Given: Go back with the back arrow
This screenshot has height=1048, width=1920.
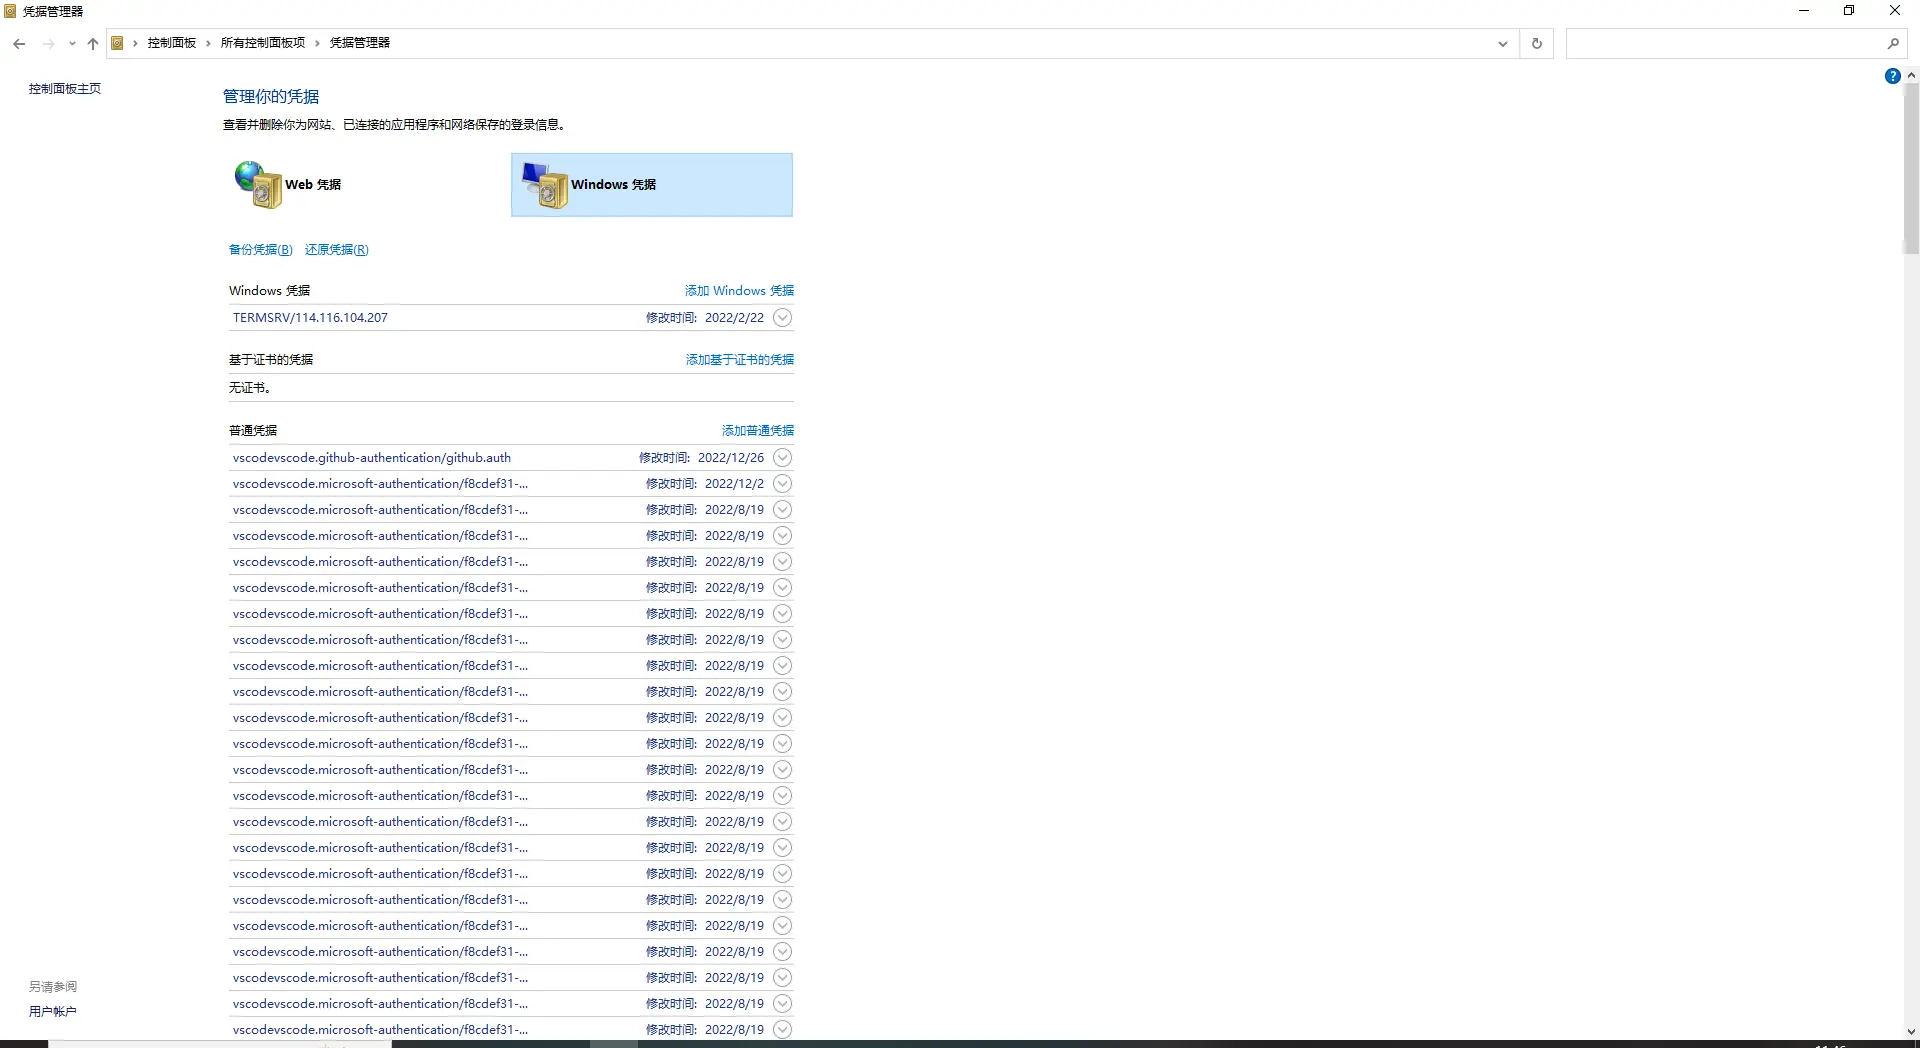Looking at the screenshot, I should (x=19, y=43).
